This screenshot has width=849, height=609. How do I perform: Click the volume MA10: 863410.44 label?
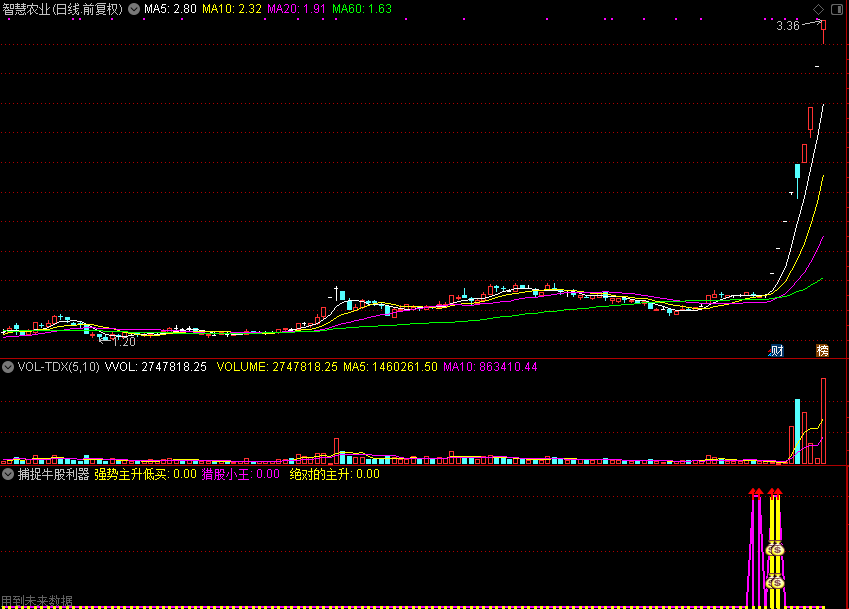click(x=490, y=367)
